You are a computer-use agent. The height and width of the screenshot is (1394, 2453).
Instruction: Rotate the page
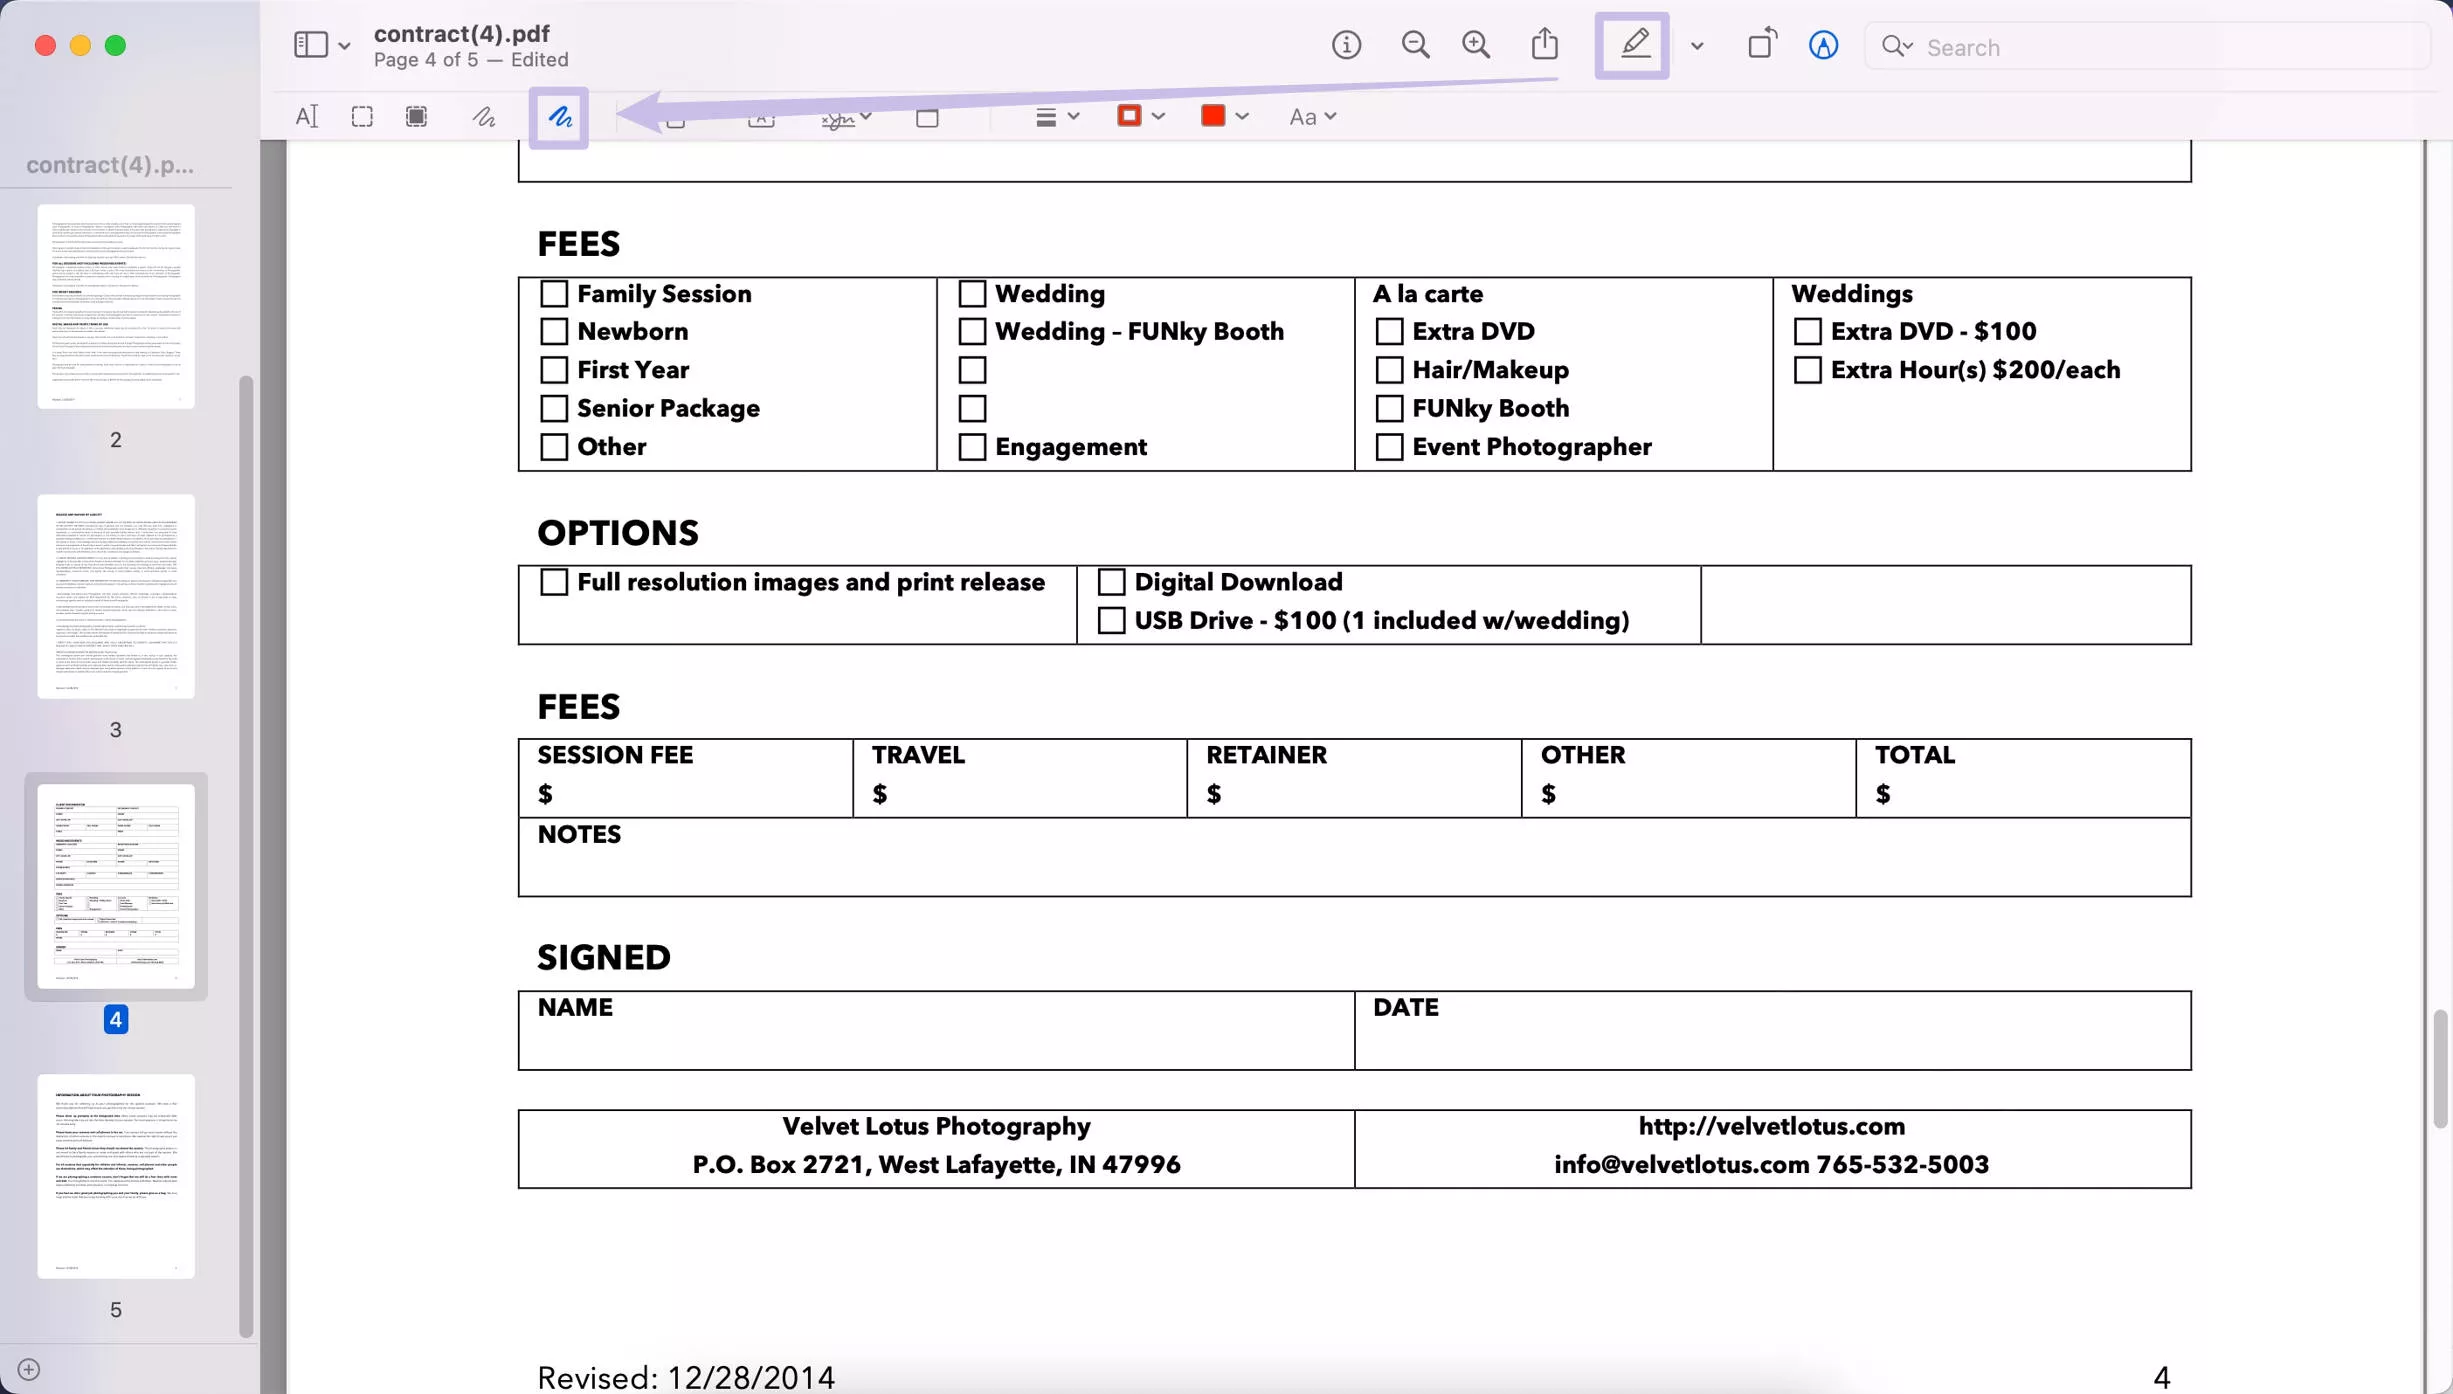point(1760,45)
